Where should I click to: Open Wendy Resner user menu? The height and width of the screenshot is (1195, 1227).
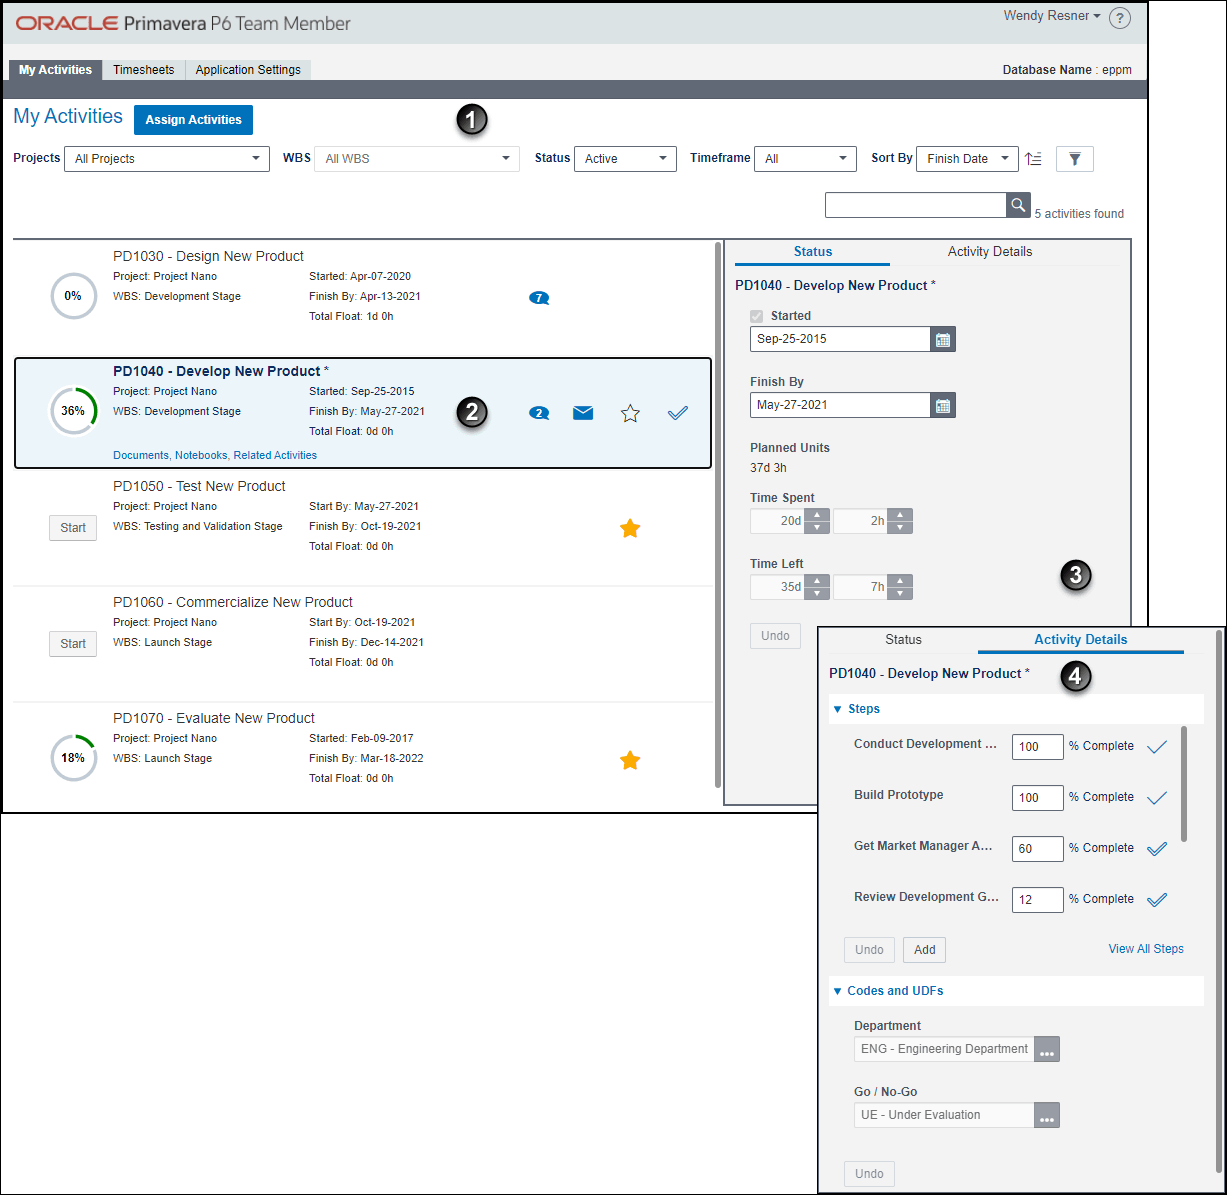[x=1052, y=16]
